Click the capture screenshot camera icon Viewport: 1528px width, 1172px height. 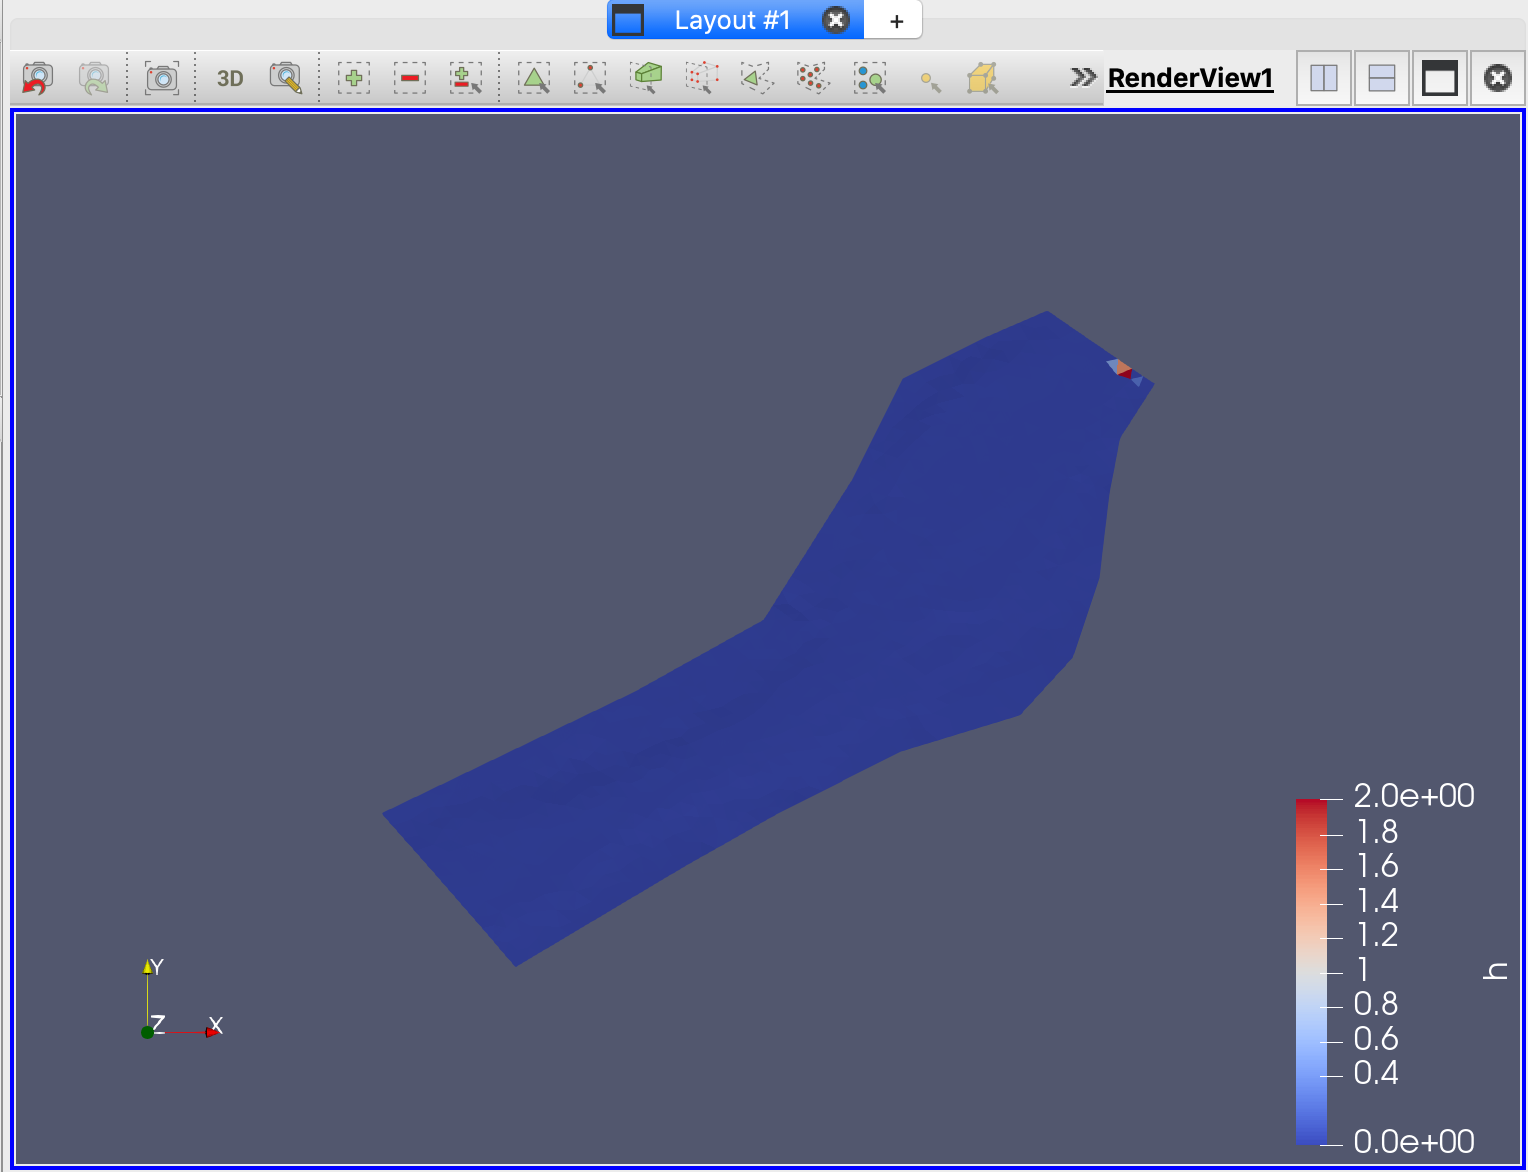point(161,78)
